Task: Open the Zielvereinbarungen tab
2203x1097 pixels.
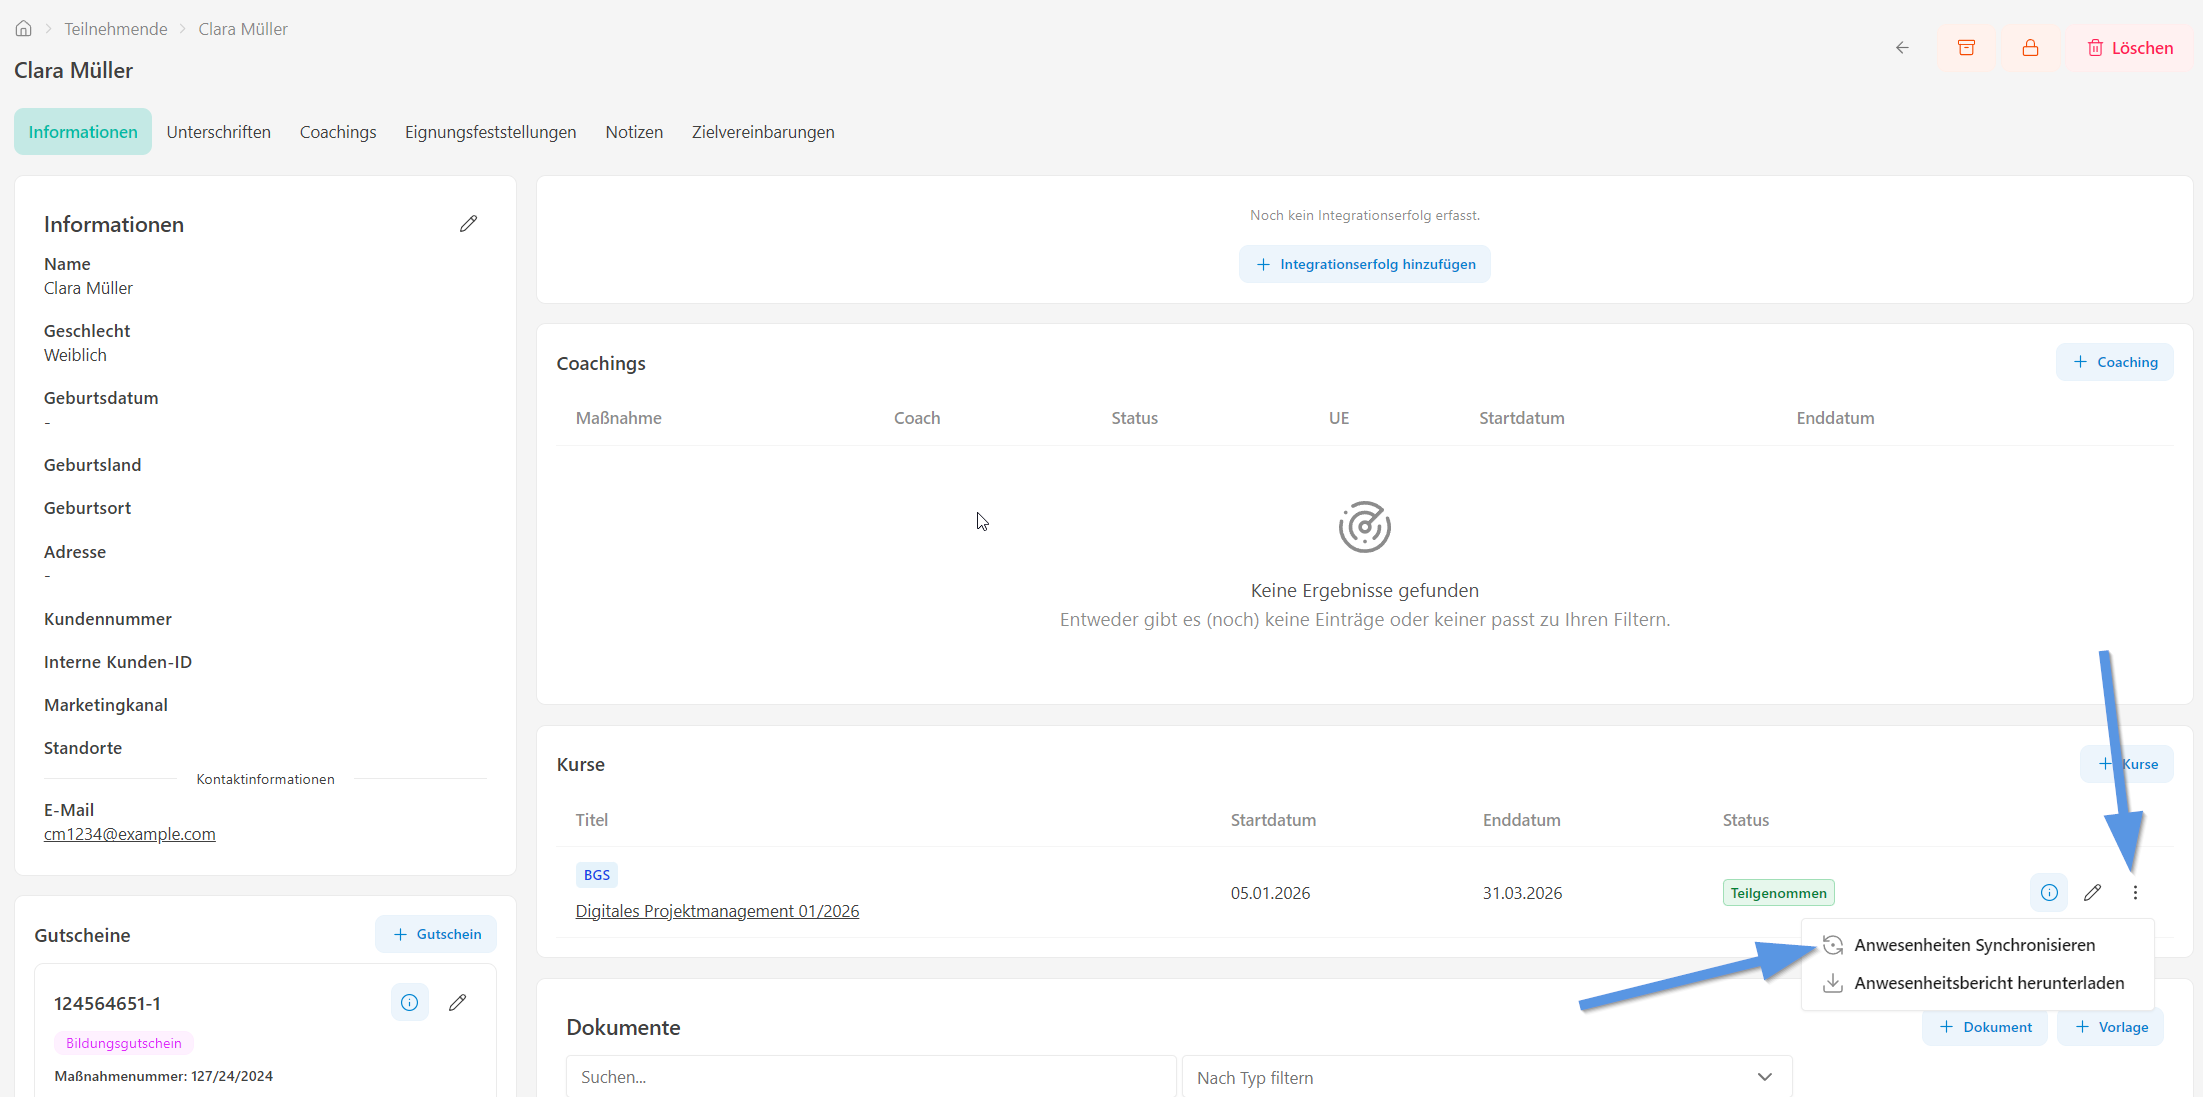Action: click(763, 132)
